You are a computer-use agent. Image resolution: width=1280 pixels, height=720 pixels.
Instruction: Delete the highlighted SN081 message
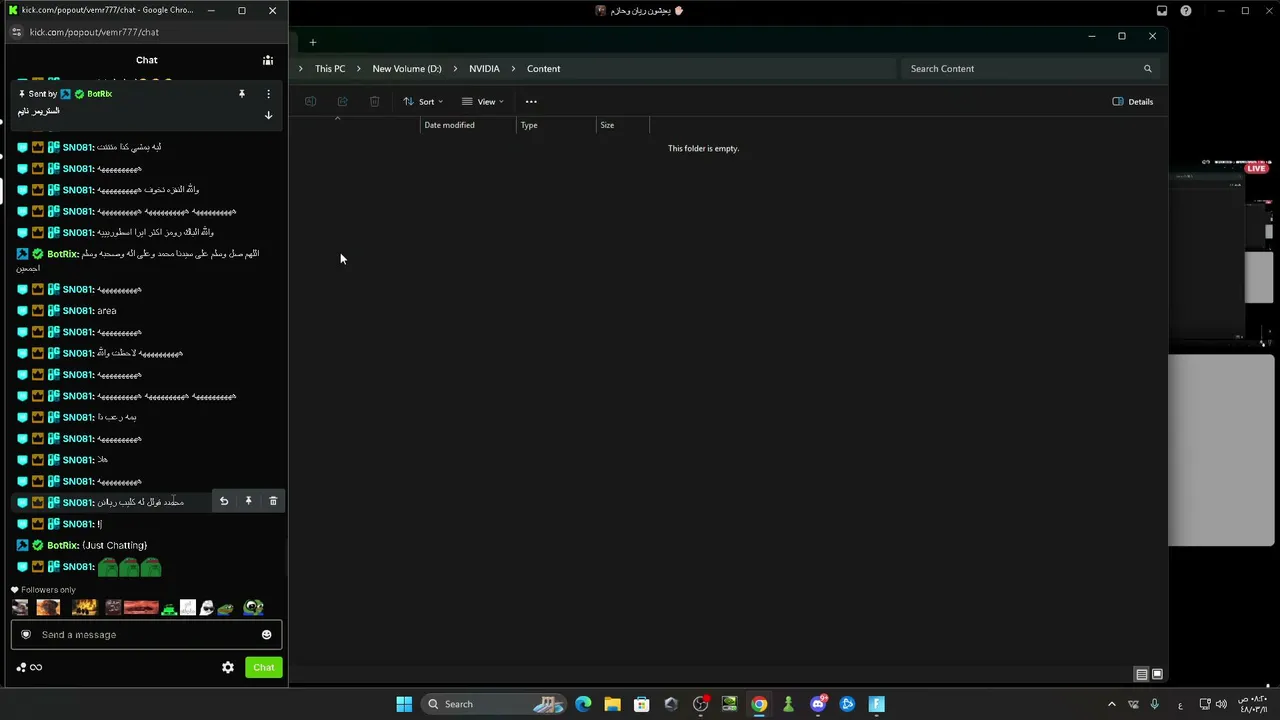[x=273, y=501]
